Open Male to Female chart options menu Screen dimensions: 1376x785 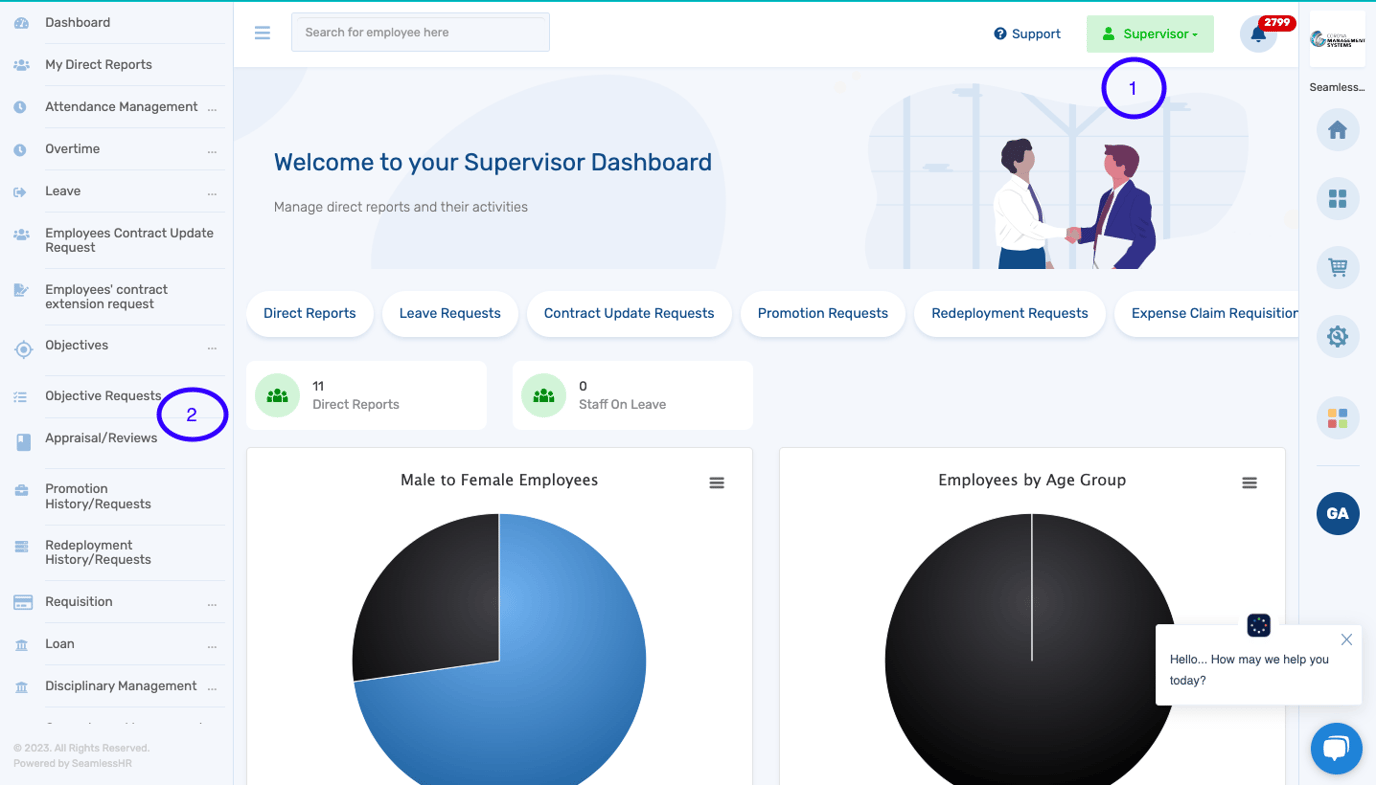717,483
